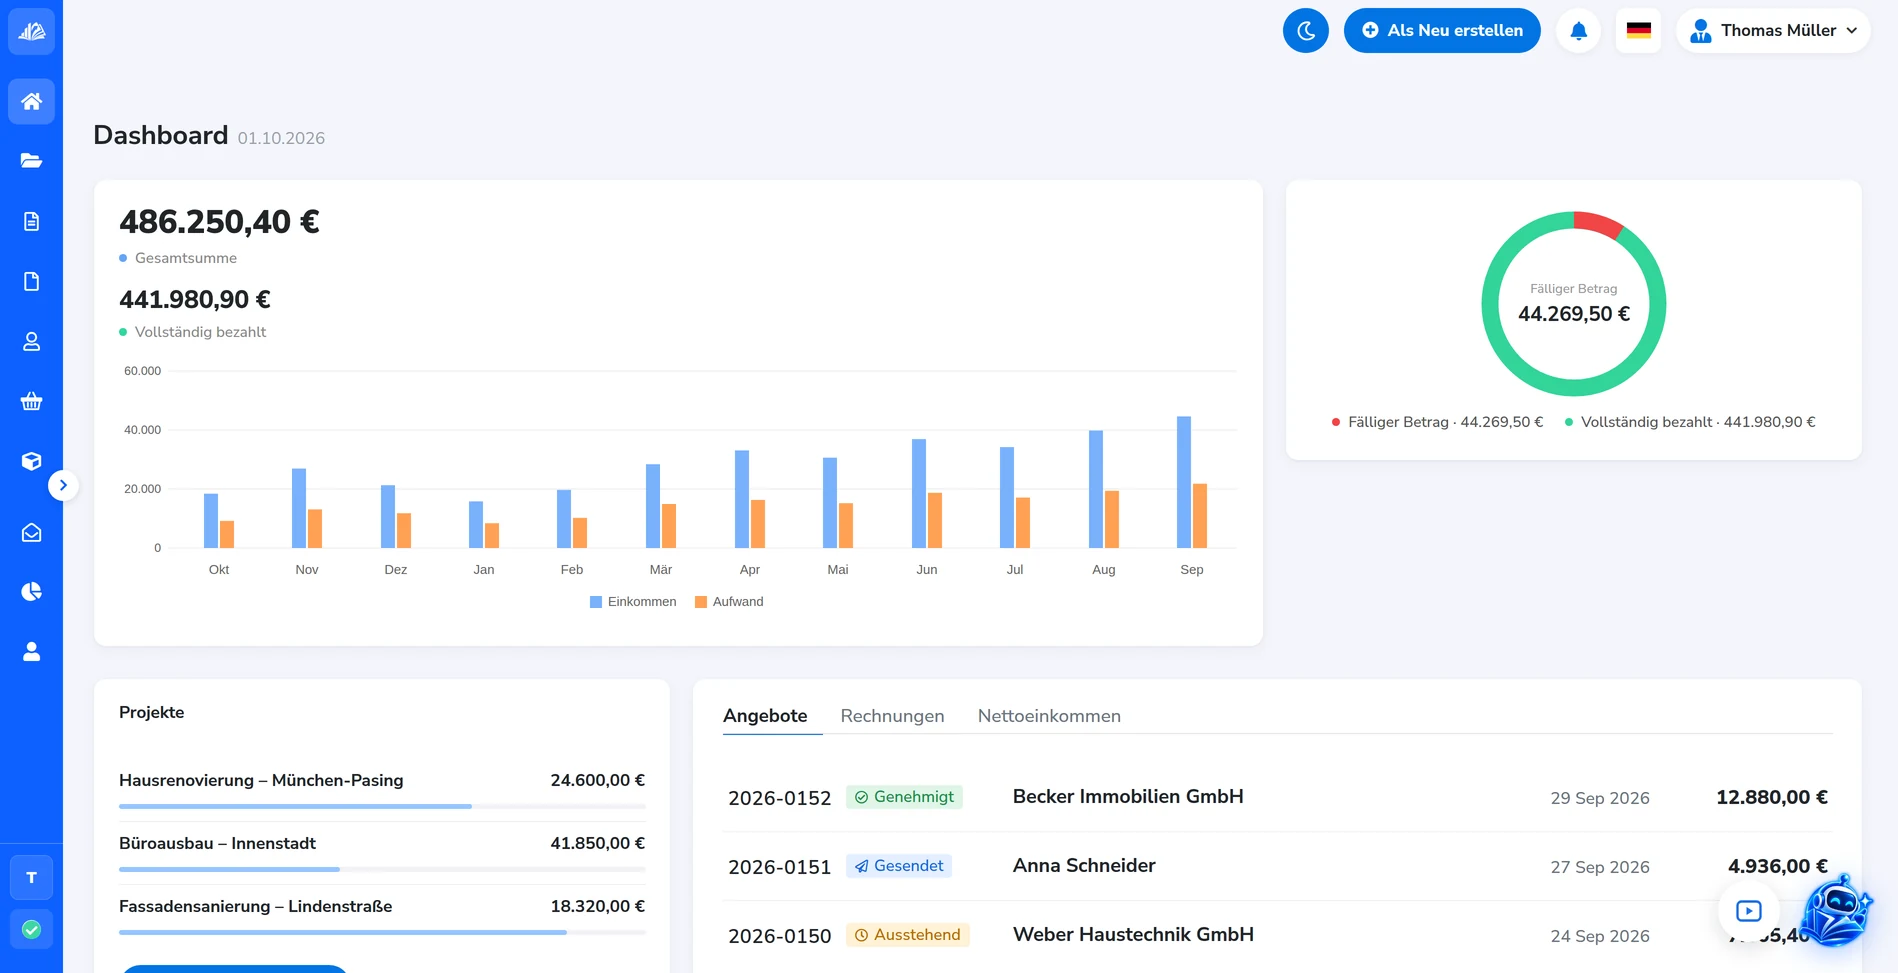Click the Gesendet status badge

[x=899, y=866]
